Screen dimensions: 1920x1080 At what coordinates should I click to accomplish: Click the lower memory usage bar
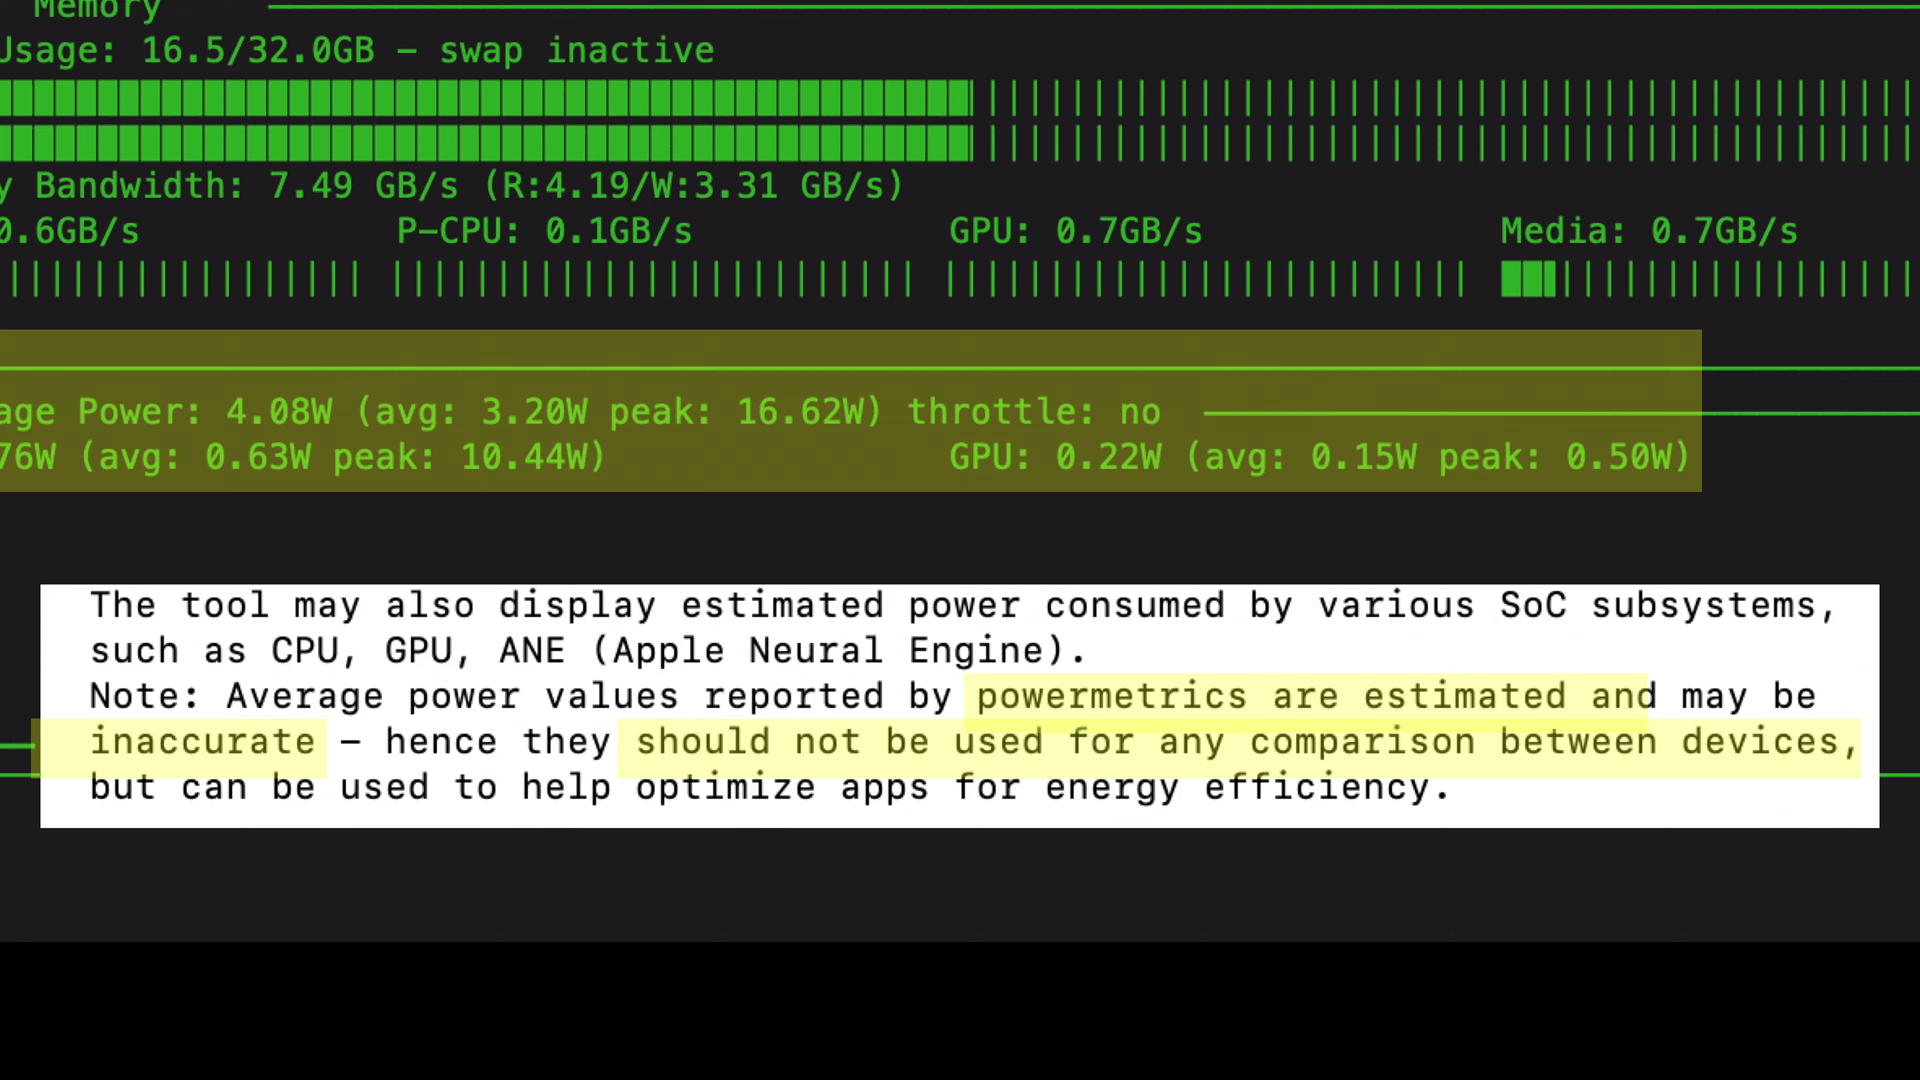[x=958, y=143]
